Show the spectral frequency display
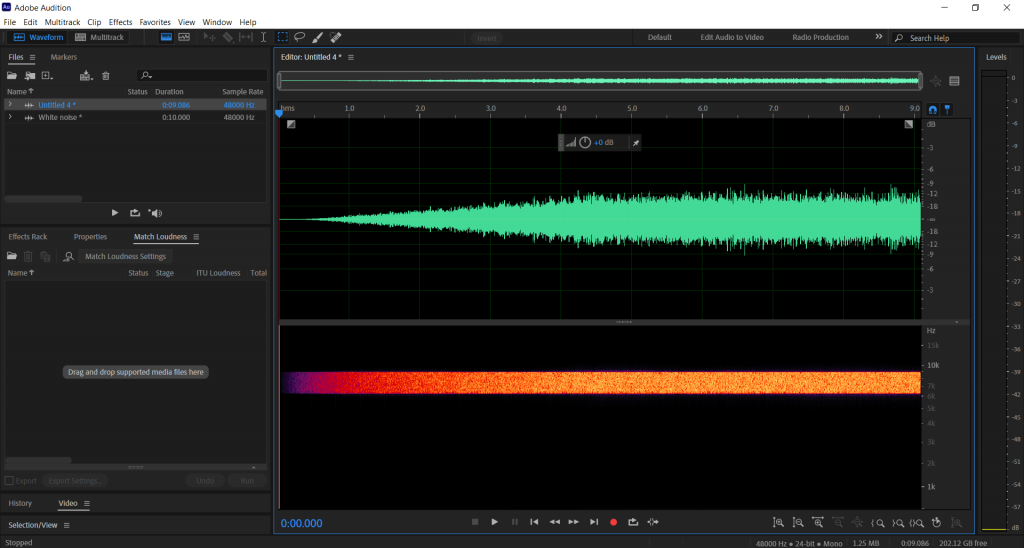 pyautogui.click(x=166, y=37)
